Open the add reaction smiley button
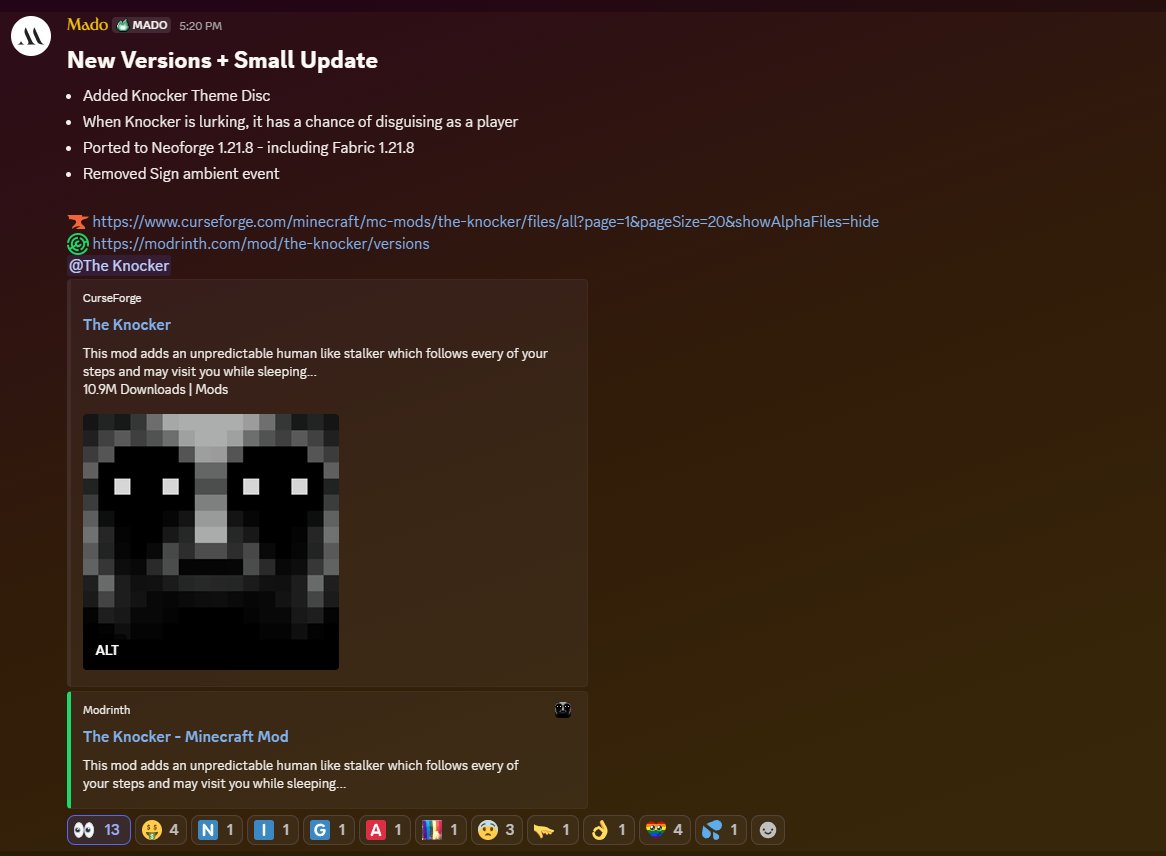Image resolution: width=1166 pixels, height=856 pixels. point(768,830)
